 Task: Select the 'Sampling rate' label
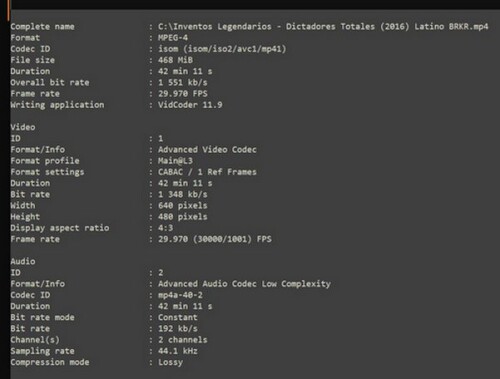pos(42,351)
